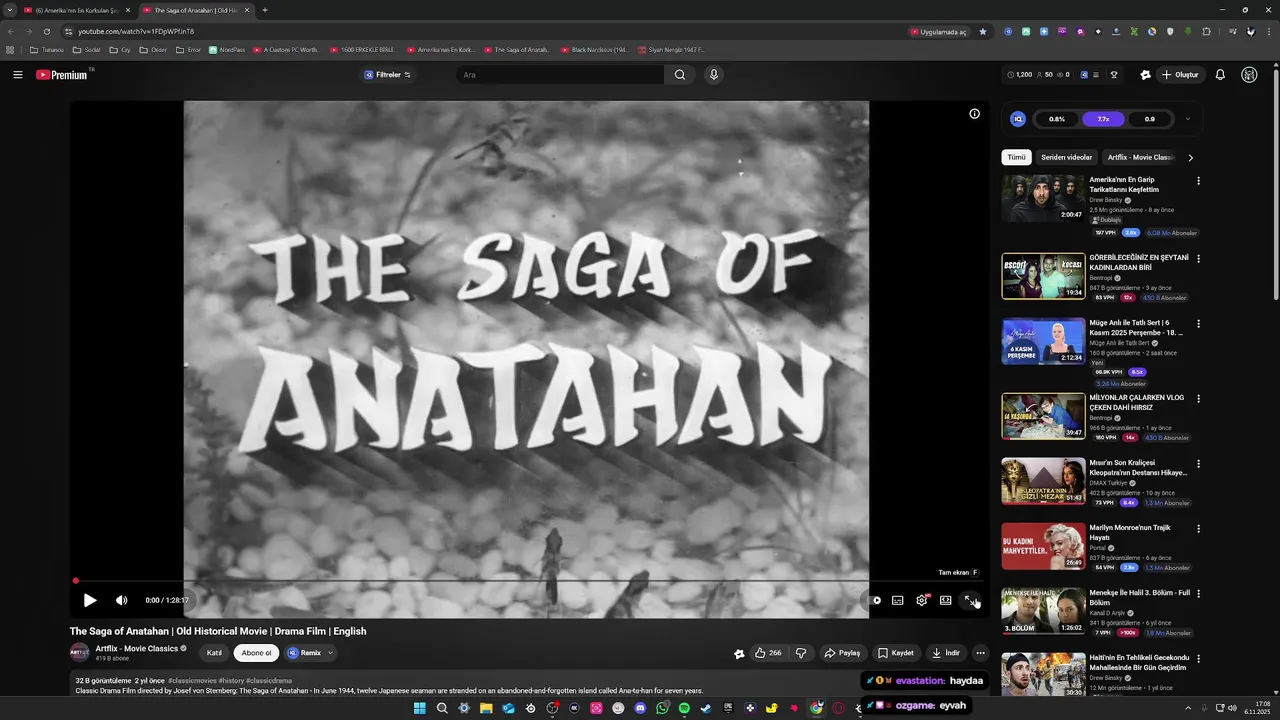This screenshot has width=1280, height=720.
Task: Open Artflix - Movie Classics channel avatar
Action: [79, 653]
